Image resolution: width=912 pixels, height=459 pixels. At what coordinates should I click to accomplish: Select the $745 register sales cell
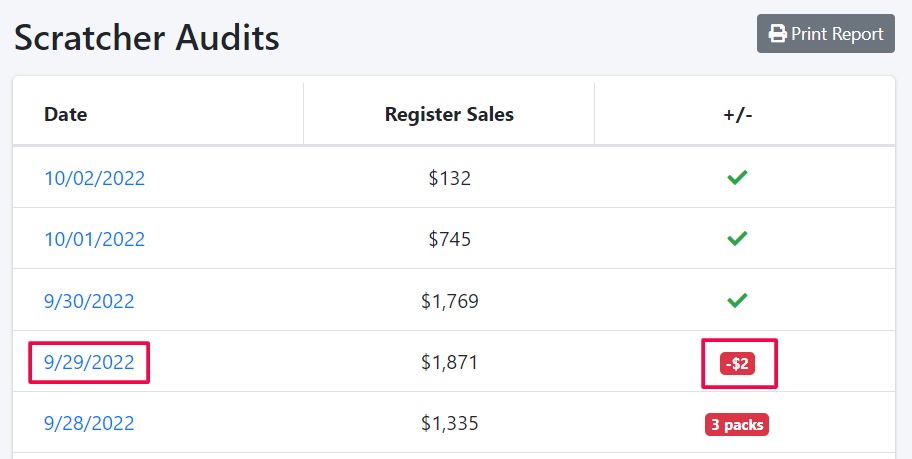coord(450,239)
